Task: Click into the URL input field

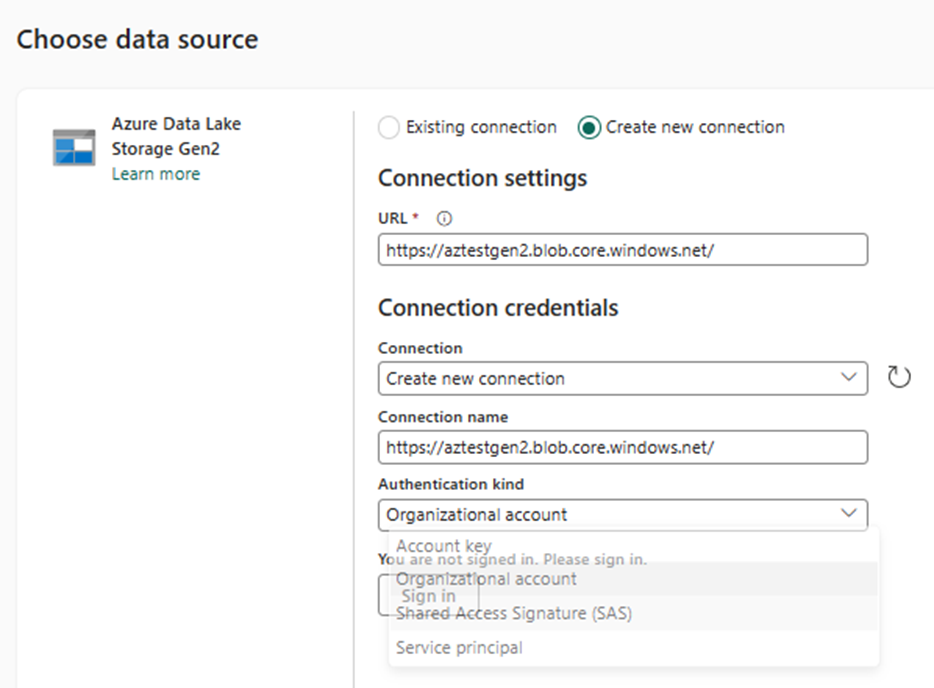Action: click(x=622, y=250)
